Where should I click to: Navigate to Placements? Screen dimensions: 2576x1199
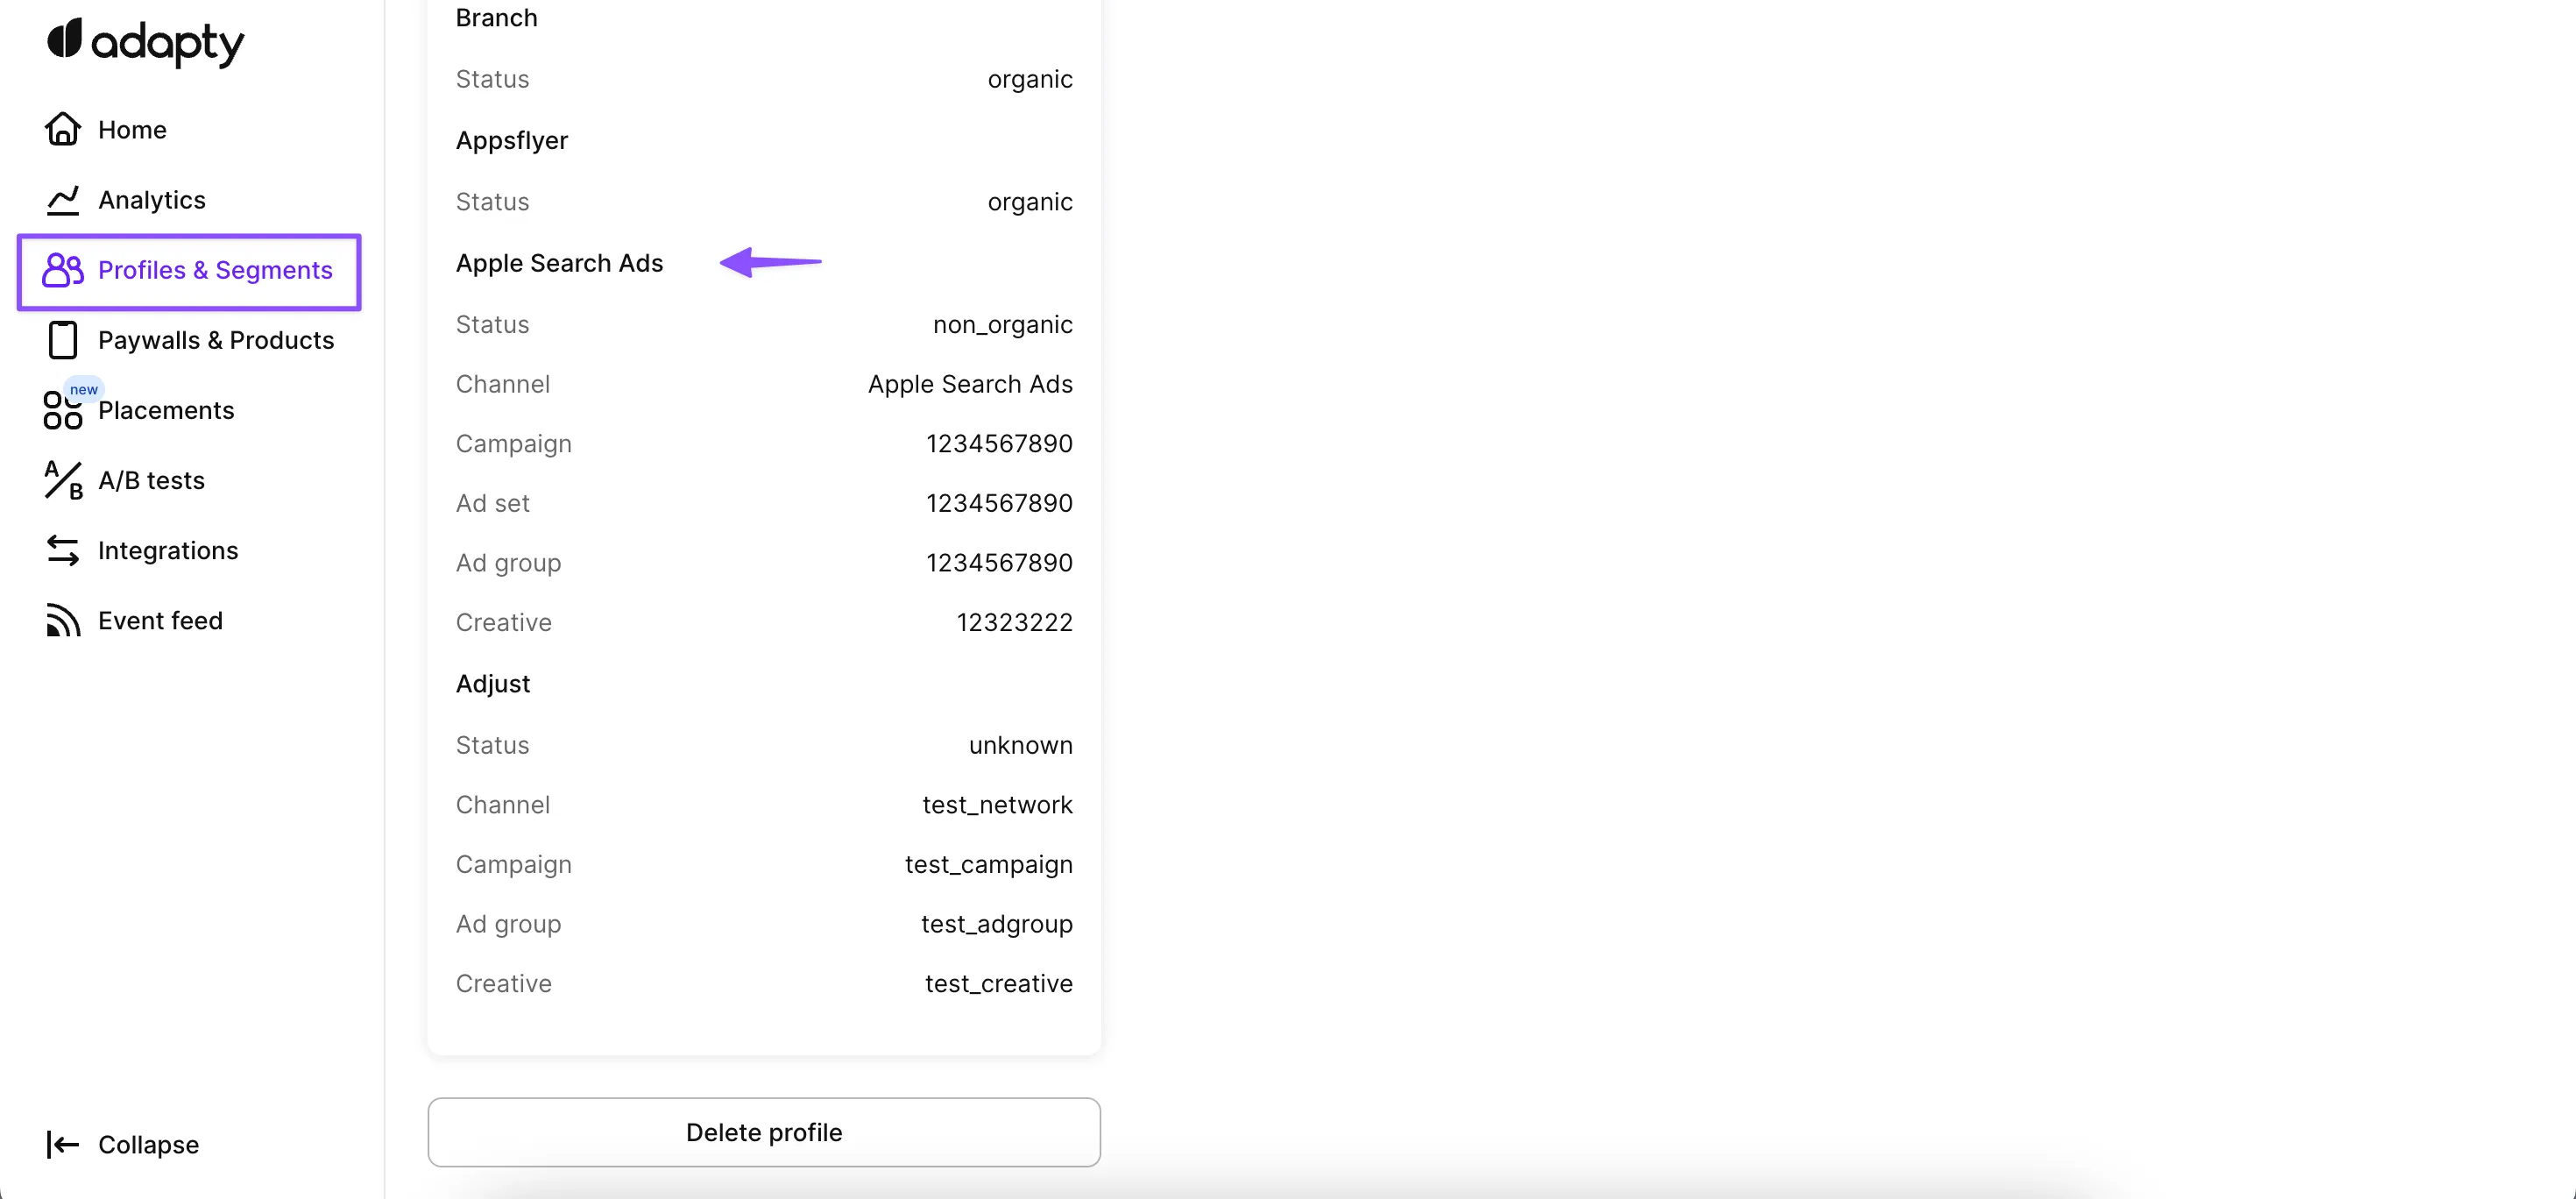click(x=166, y=410)
